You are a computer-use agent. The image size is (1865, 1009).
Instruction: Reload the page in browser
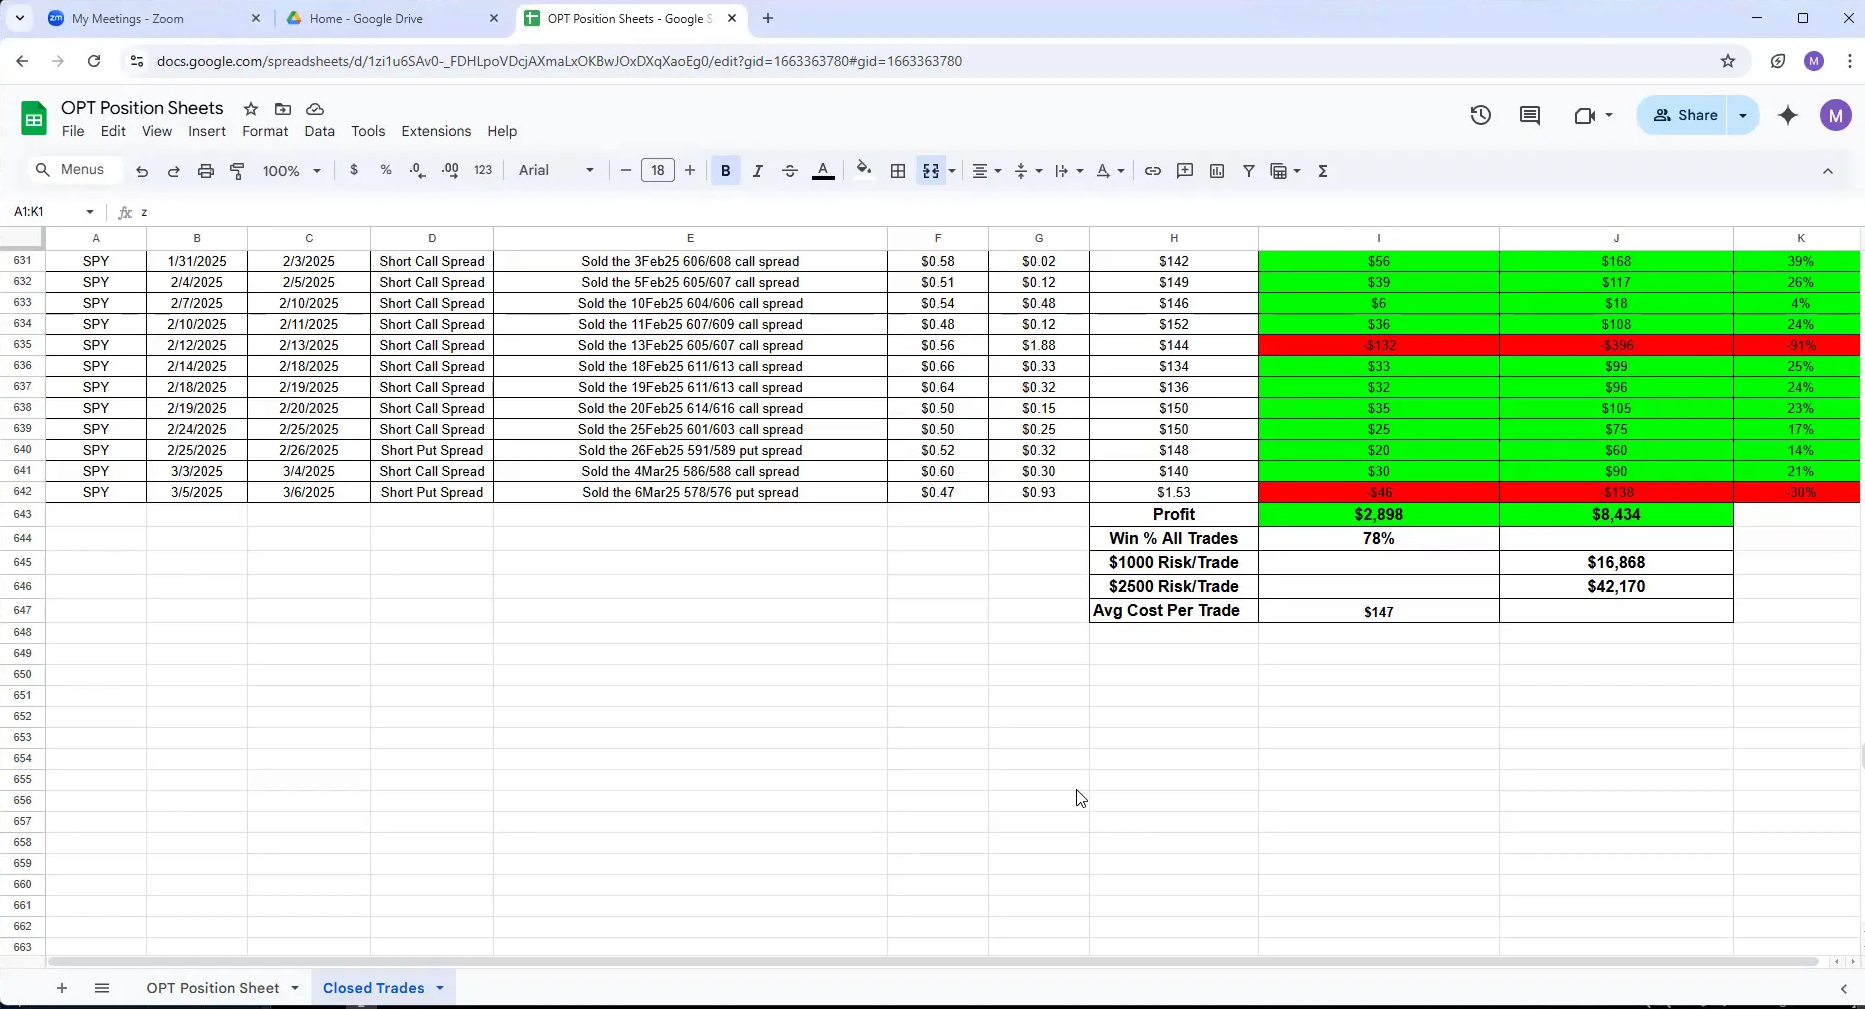coord(94,61)
